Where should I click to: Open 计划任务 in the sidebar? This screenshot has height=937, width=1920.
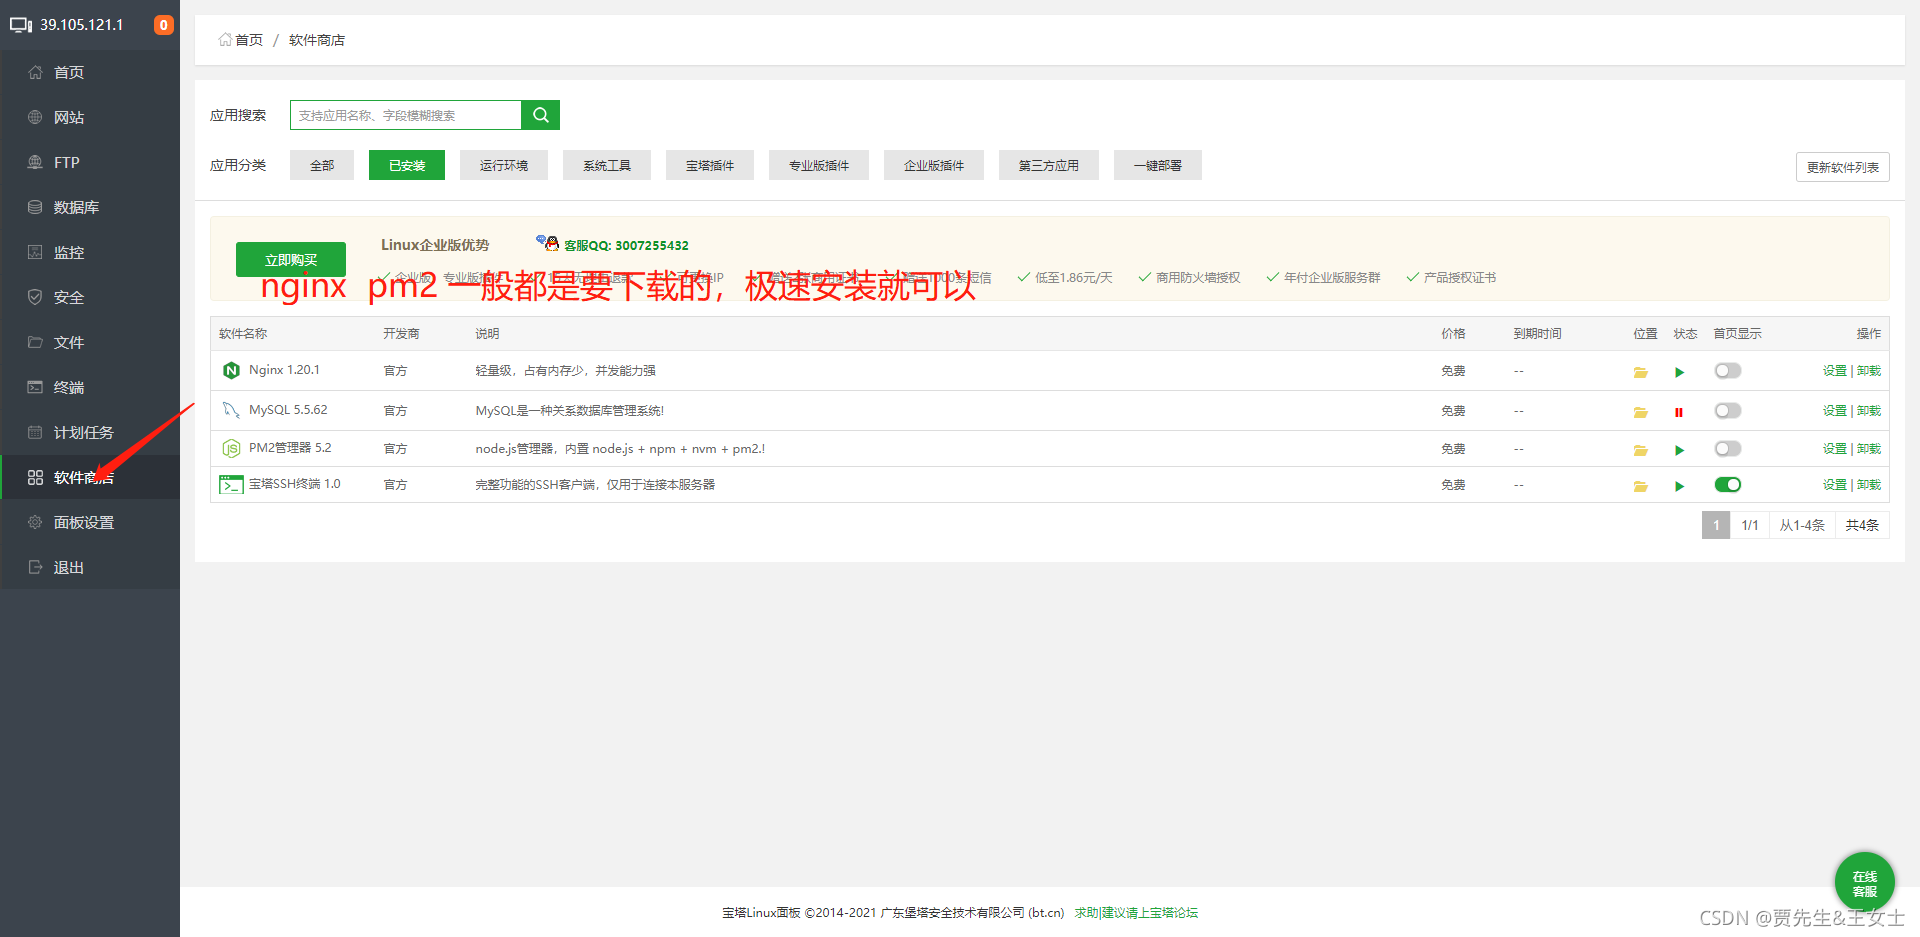coord(90,432)
